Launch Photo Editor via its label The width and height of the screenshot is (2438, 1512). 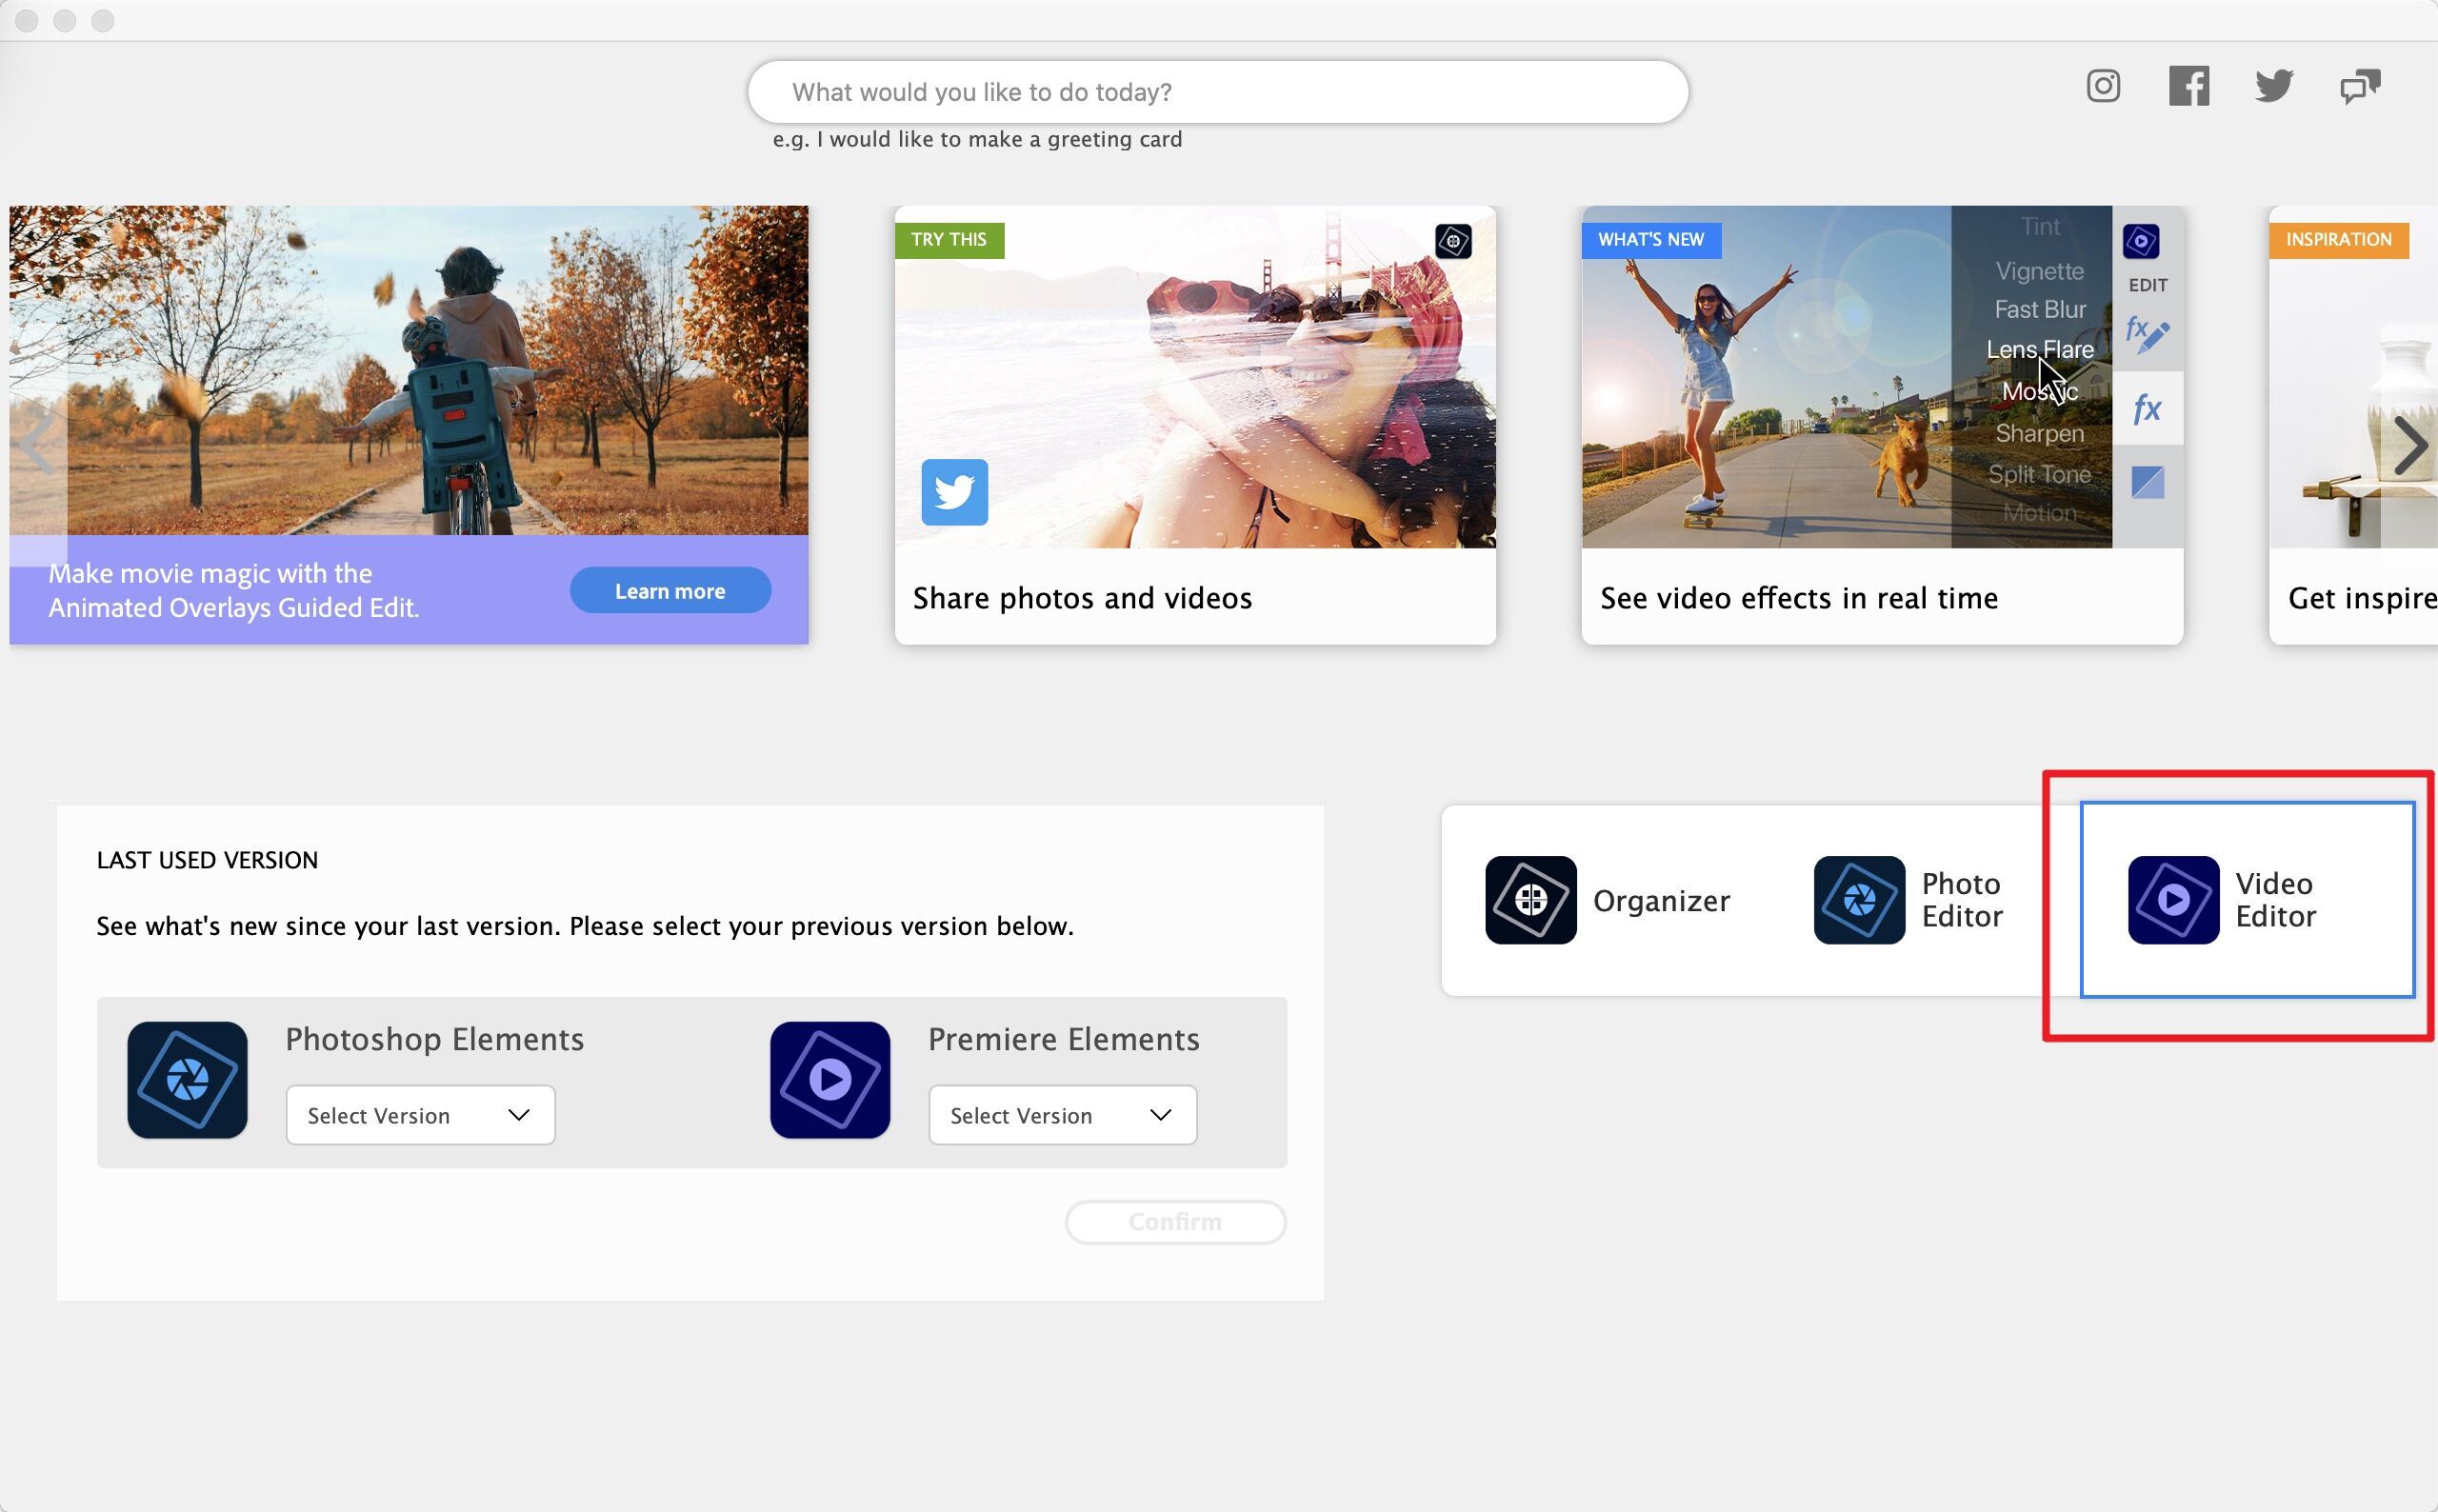tap(1962, 900)
